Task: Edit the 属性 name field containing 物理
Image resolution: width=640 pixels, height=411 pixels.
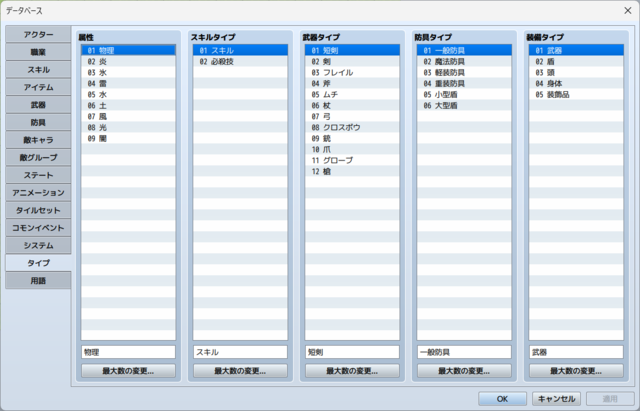Action: tap(128, 352)
